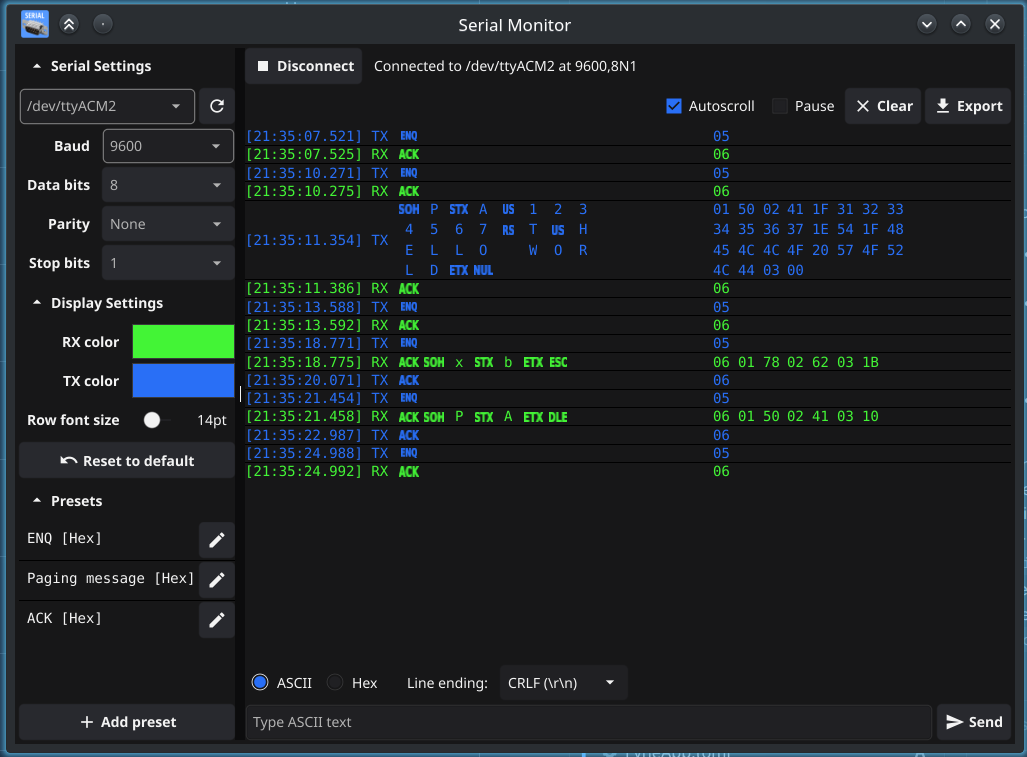
Task: Click the log row timestamped 21:35:21.458
Action: click(x=628, y=416)
